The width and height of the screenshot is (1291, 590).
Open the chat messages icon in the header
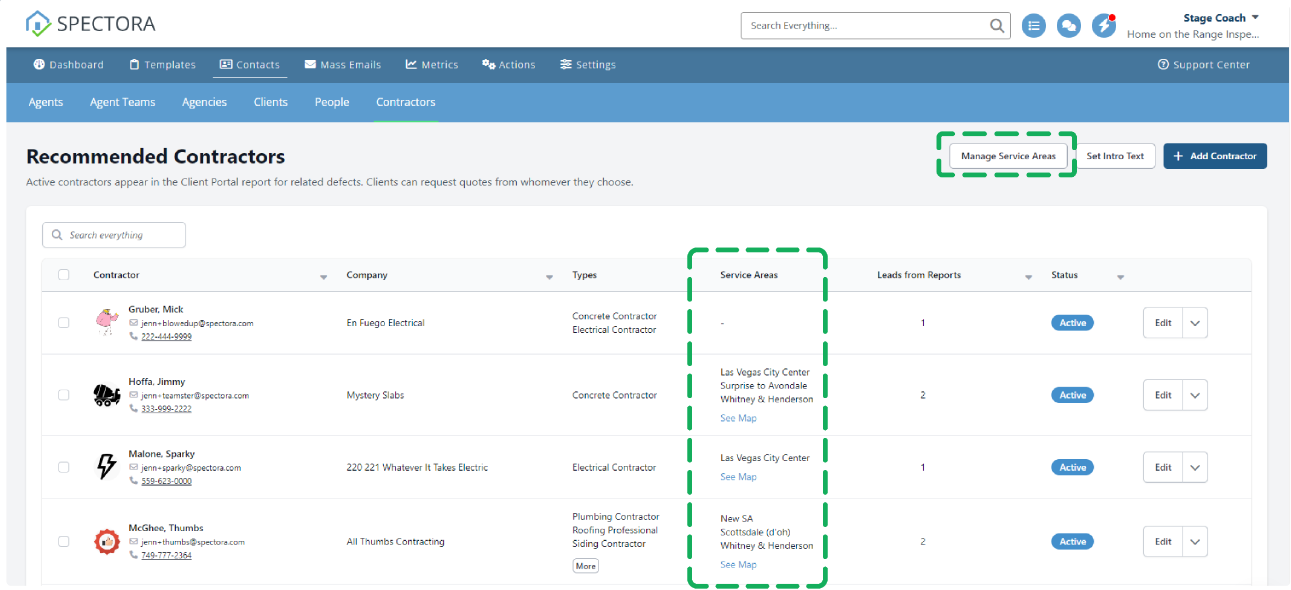click(1069, 26)
